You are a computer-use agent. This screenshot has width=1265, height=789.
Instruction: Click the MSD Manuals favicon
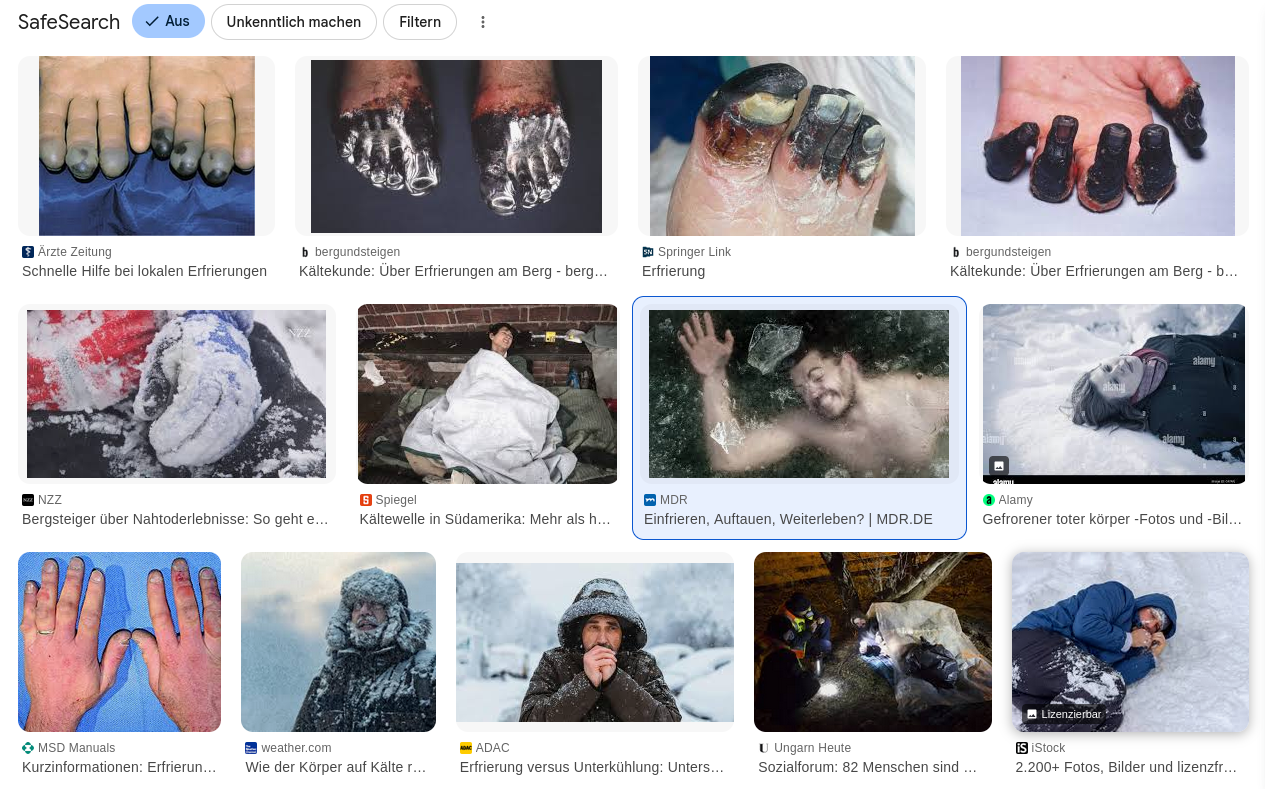(28, 748)
